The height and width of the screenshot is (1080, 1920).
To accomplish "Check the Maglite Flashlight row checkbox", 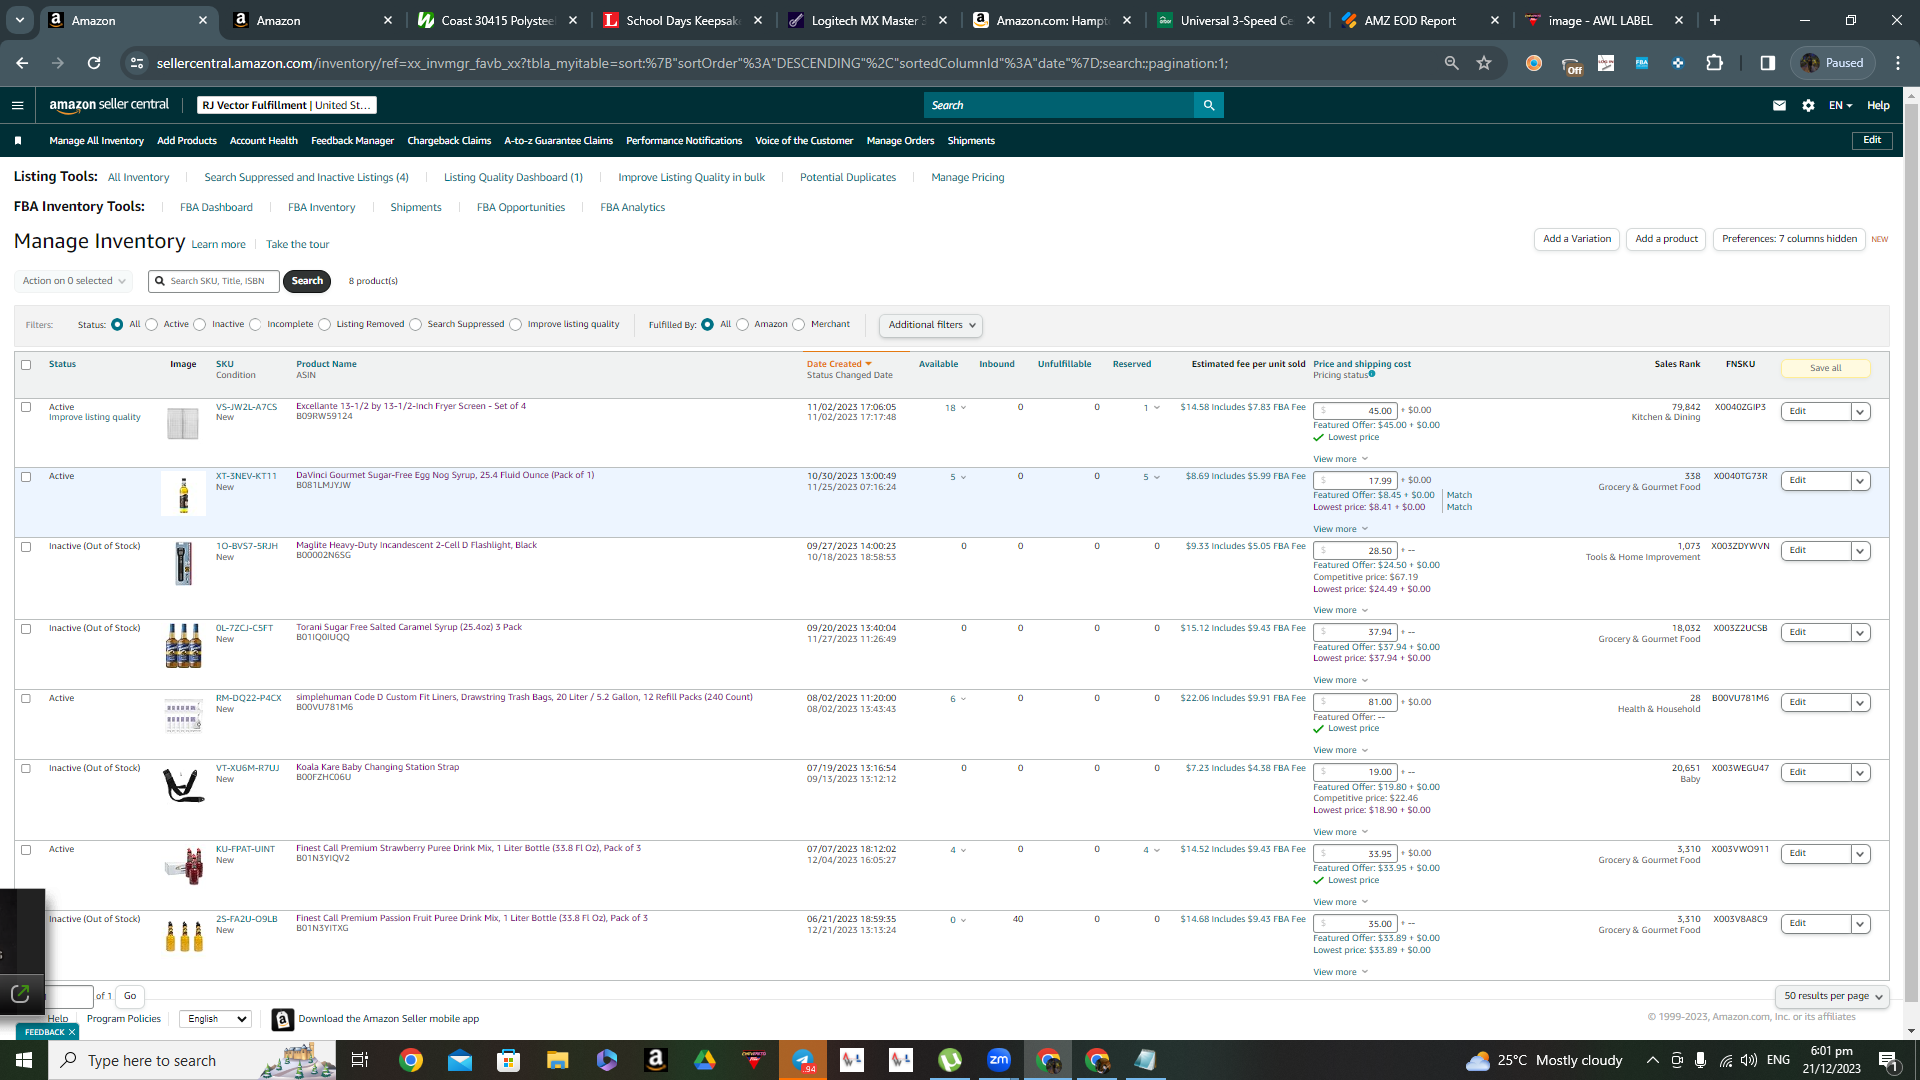I will click(26, 547).
